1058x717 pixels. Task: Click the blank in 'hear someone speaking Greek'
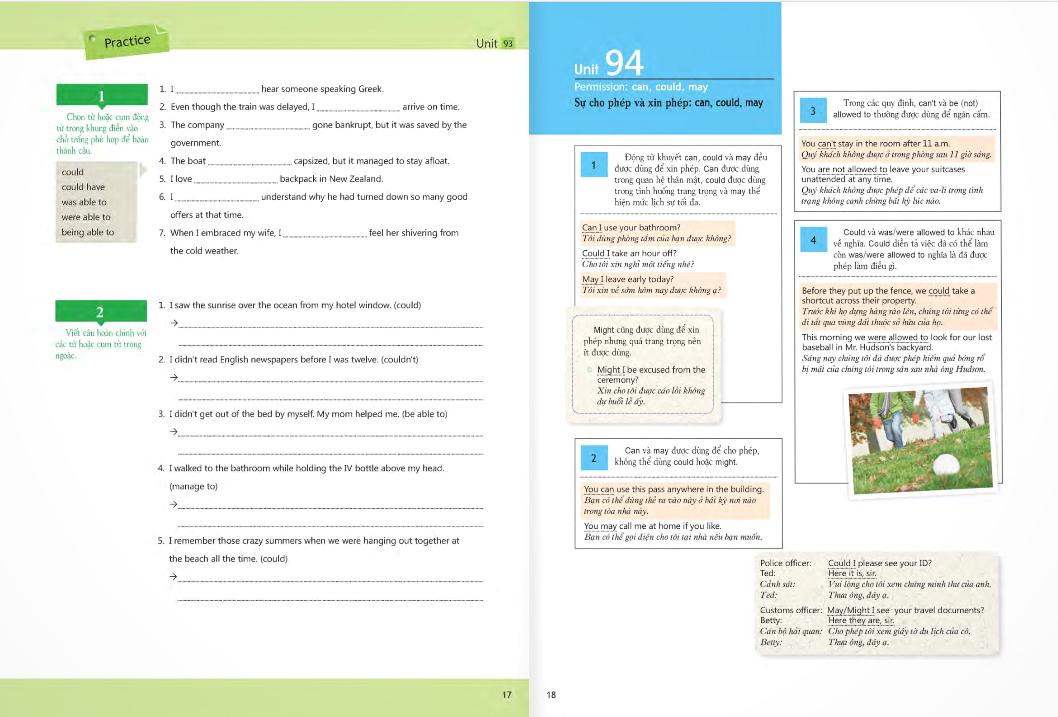[x=217, y=90]
